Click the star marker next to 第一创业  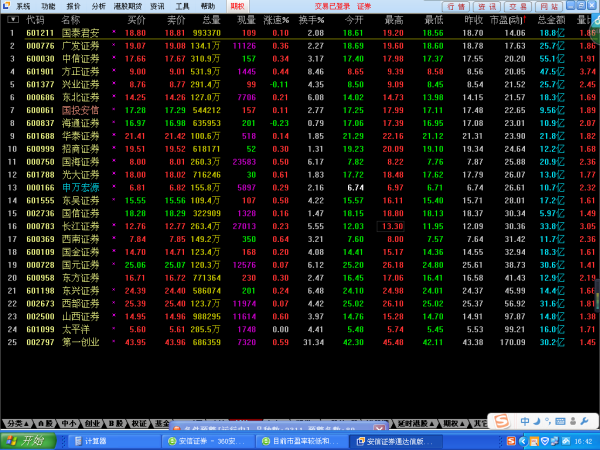114,341
